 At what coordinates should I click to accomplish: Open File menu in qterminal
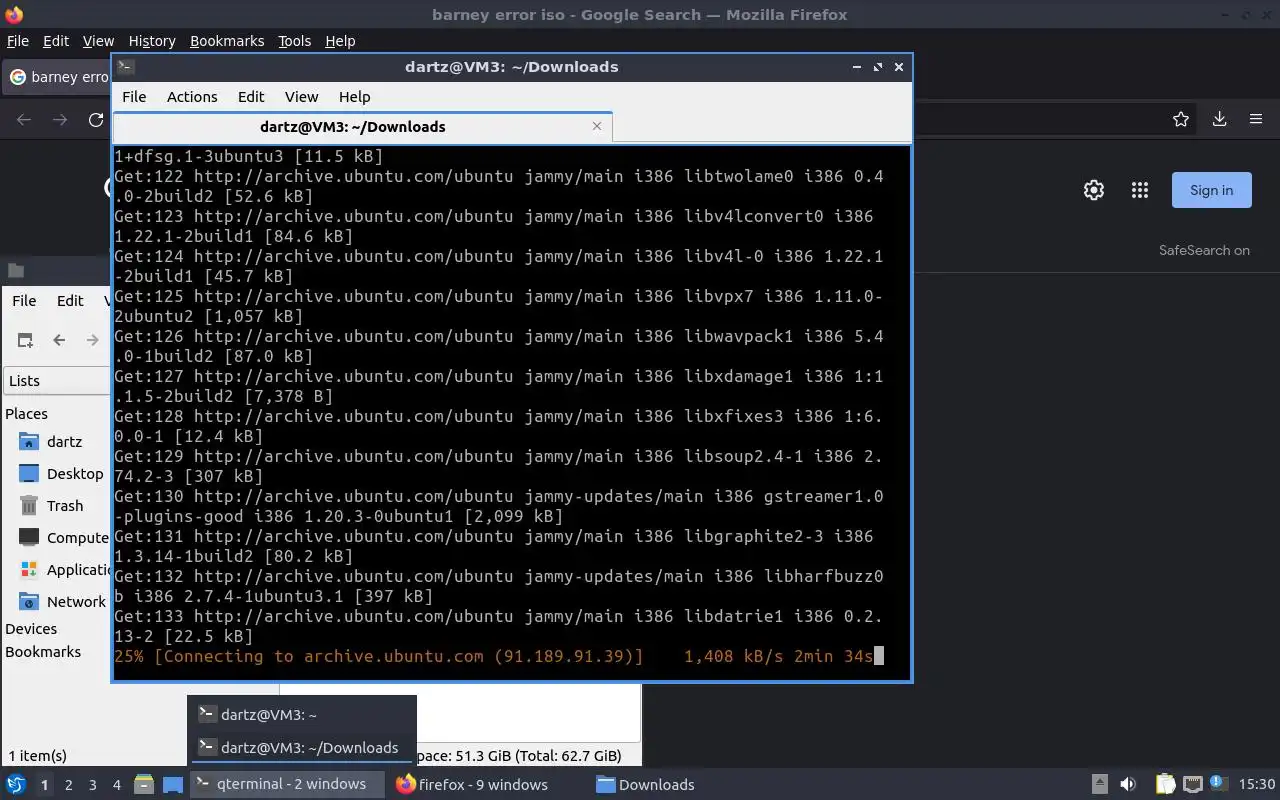pos(134,97)
